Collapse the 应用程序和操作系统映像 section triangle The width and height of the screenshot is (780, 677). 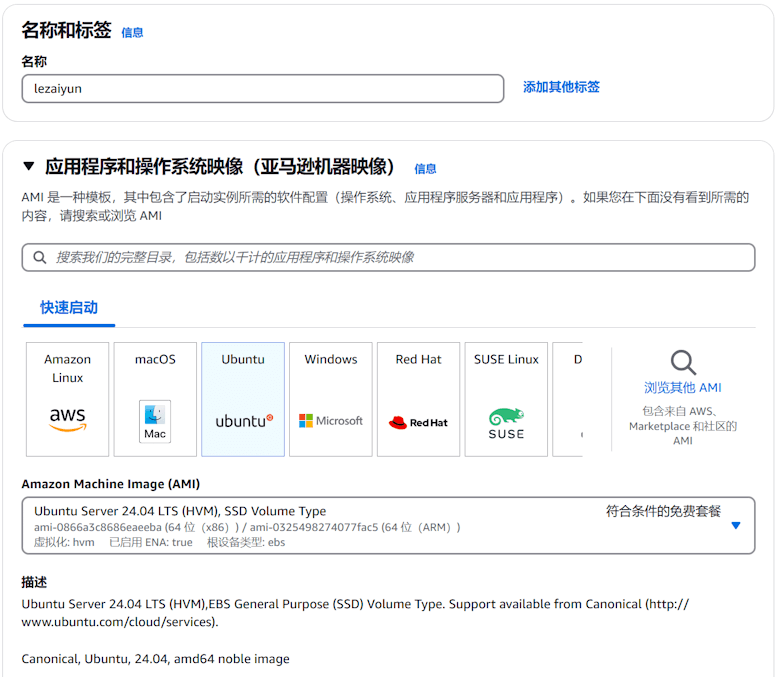point(29,167)
